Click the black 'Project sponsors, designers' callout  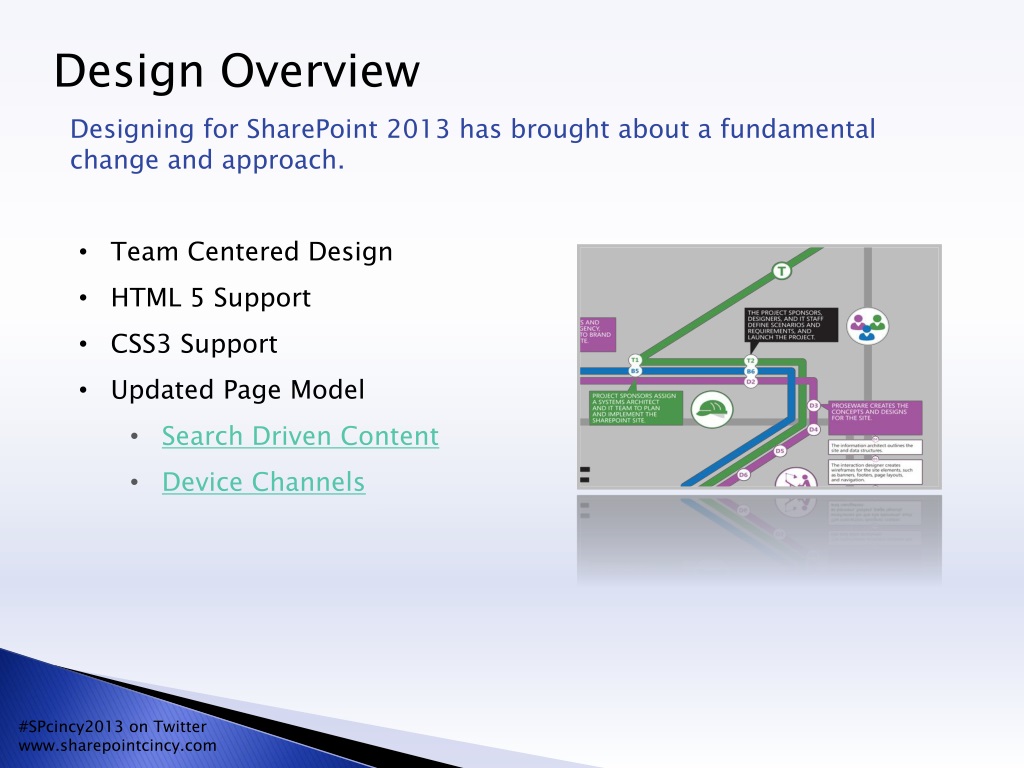click(x=791, y=325)
